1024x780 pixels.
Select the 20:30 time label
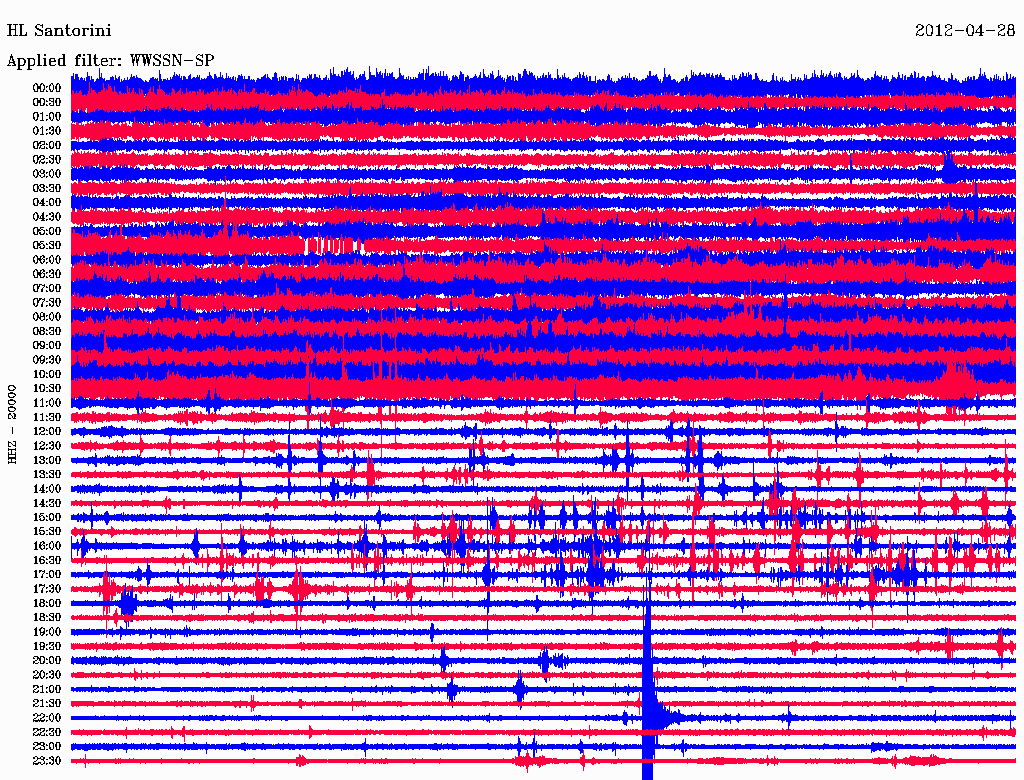47,675
